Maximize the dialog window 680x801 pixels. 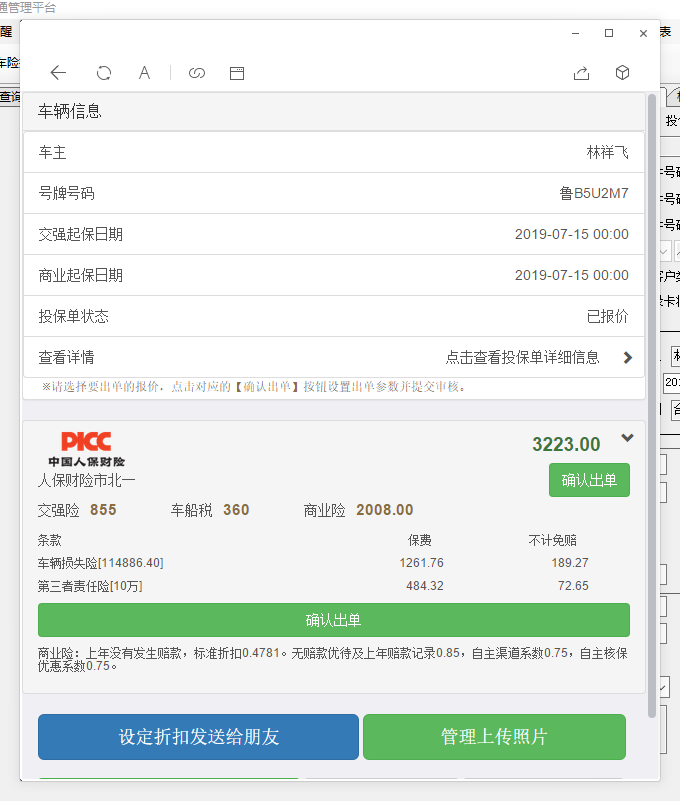click(609, 33)
